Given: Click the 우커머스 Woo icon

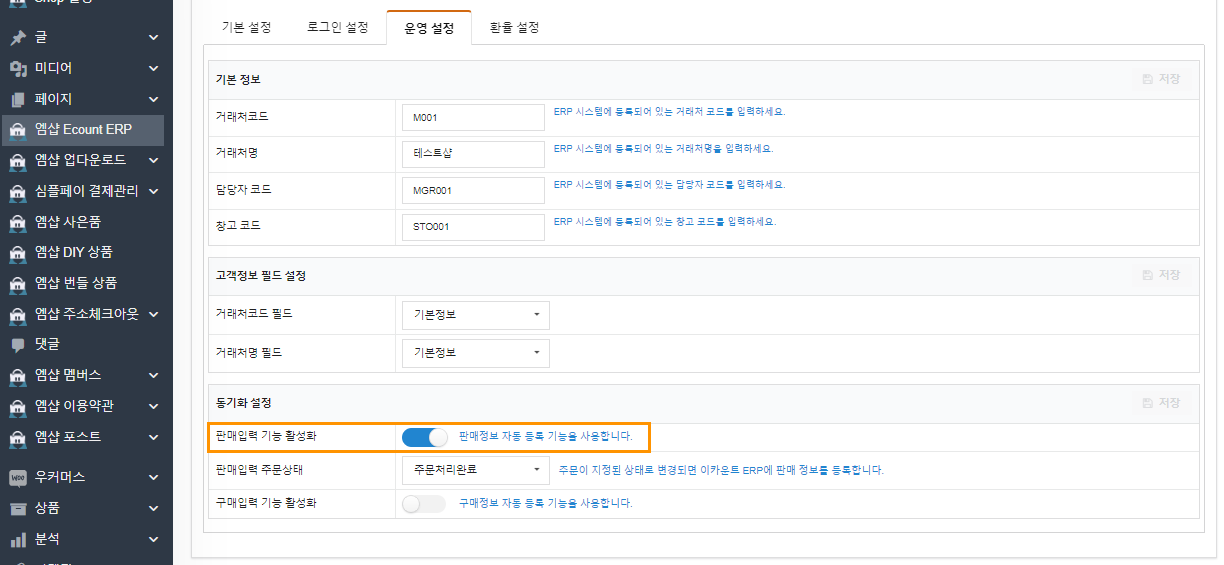Looking at the screenshot, I should (17, 478).
